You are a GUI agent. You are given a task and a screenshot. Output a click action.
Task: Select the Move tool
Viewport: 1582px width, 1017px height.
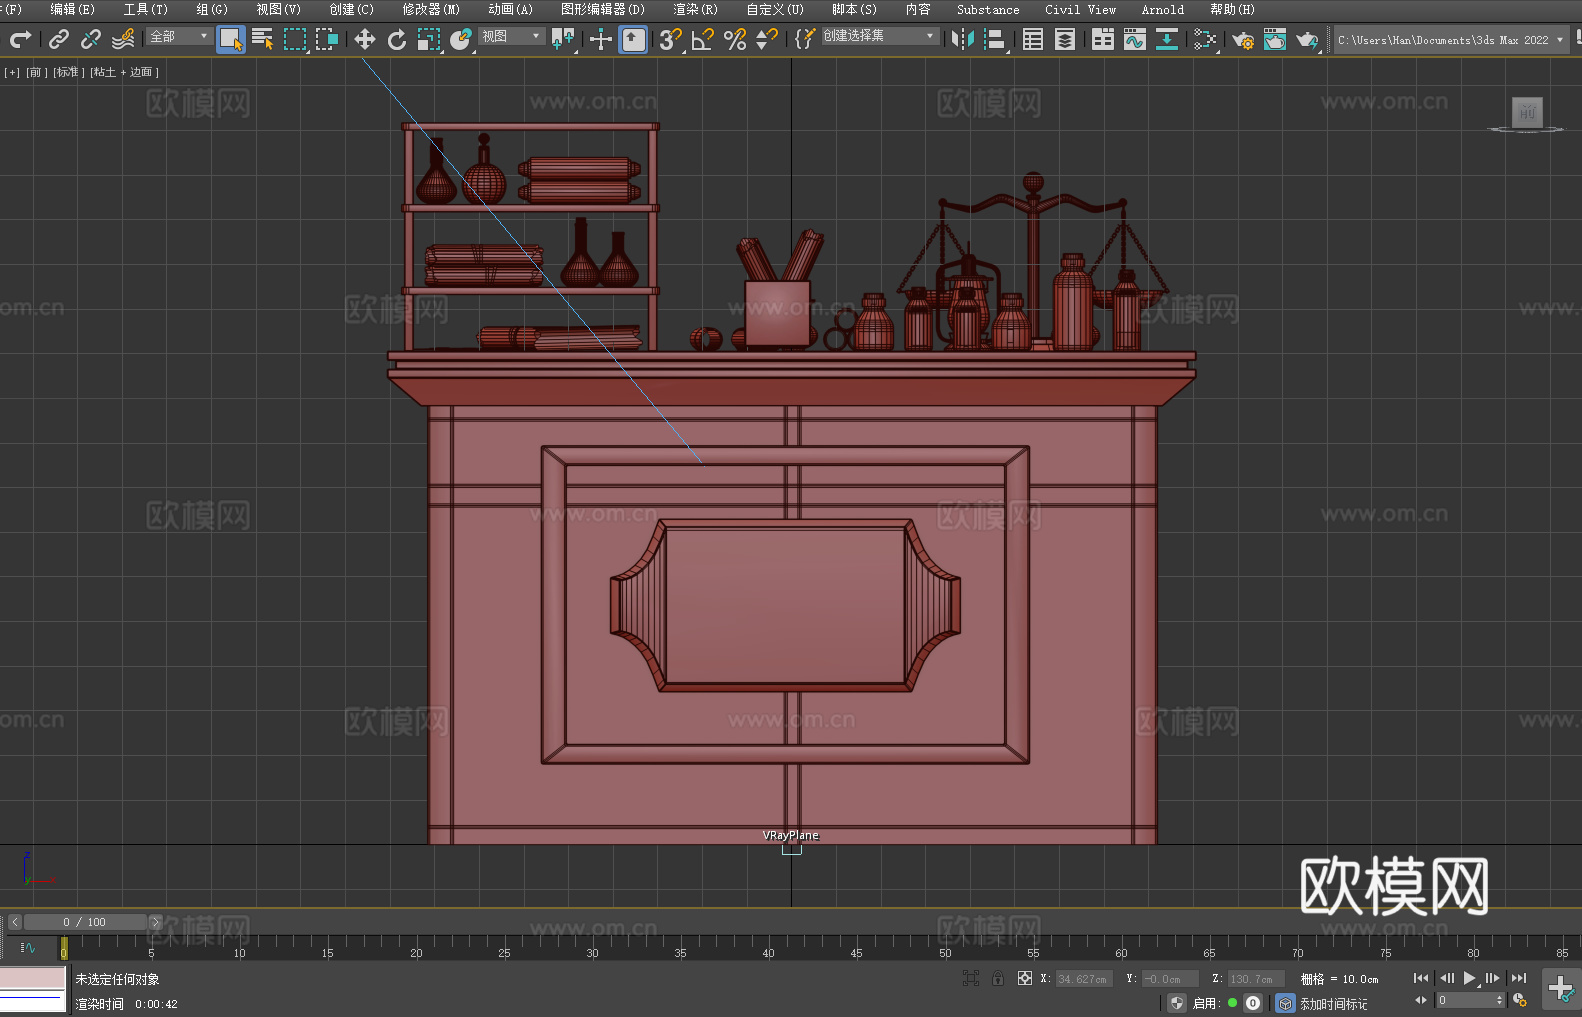(x=365, y=39)
